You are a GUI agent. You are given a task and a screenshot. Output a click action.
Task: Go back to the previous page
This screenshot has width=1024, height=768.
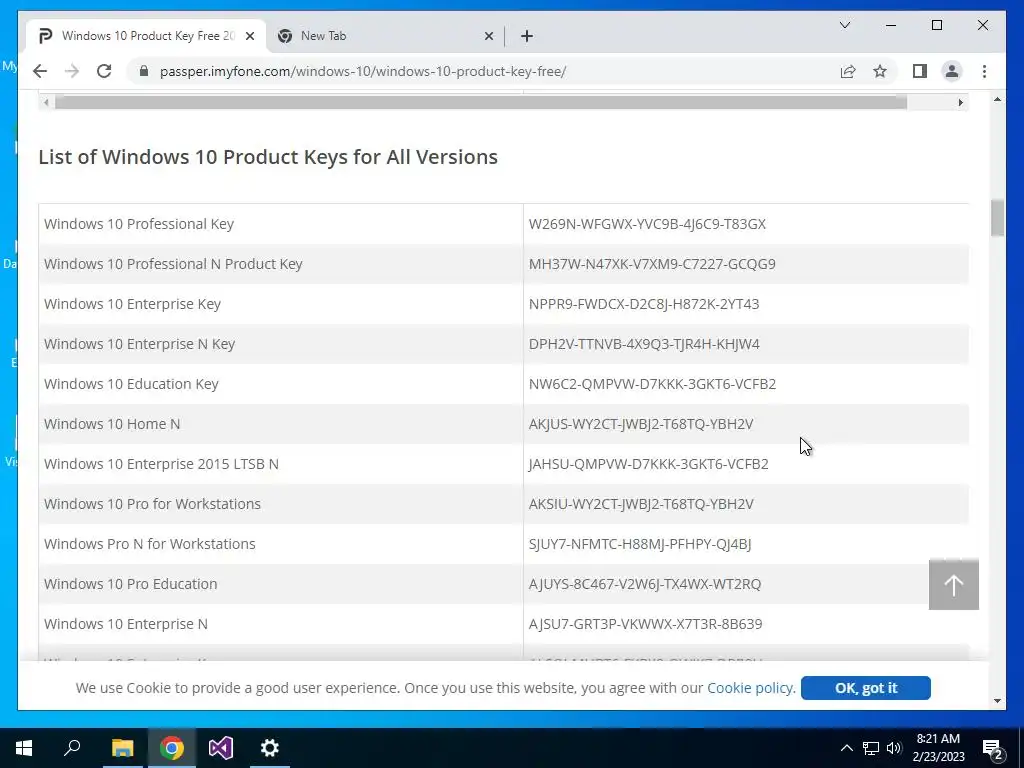click(x=40, y=71)
